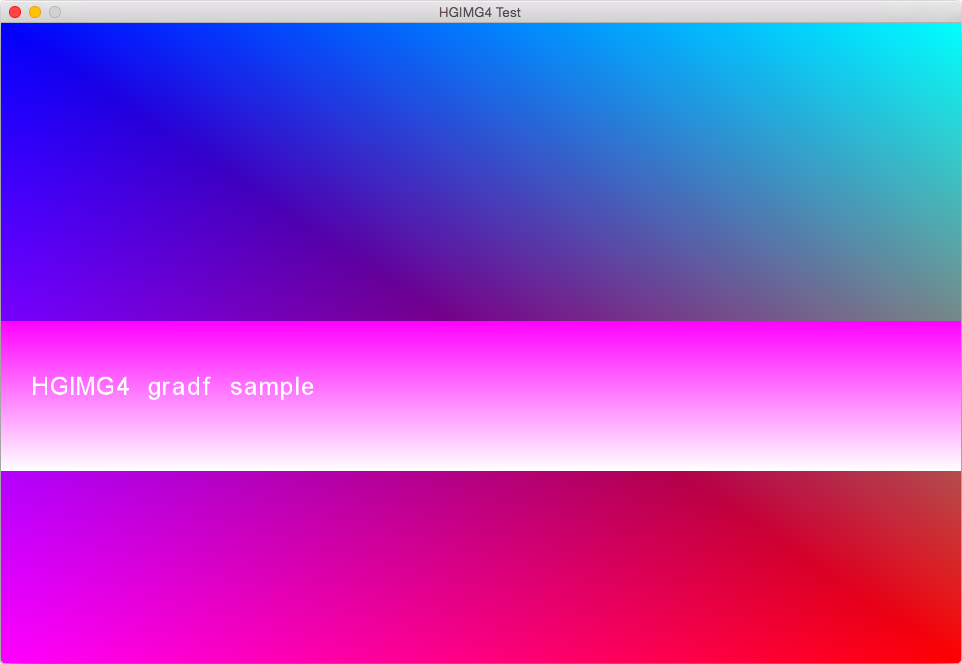
Task: Close the HGIMG4 Test window
Action: tap(15, 12)
